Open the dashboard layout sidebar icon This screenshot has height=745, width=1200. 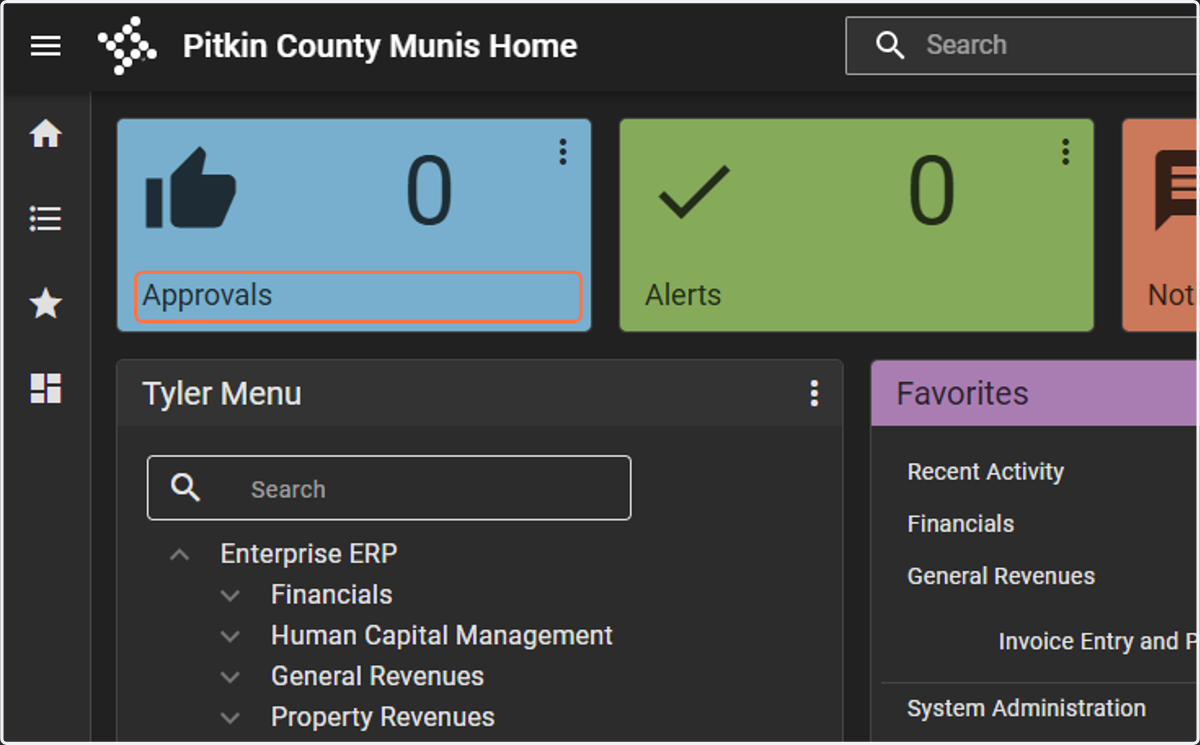(x=46, y=389)
